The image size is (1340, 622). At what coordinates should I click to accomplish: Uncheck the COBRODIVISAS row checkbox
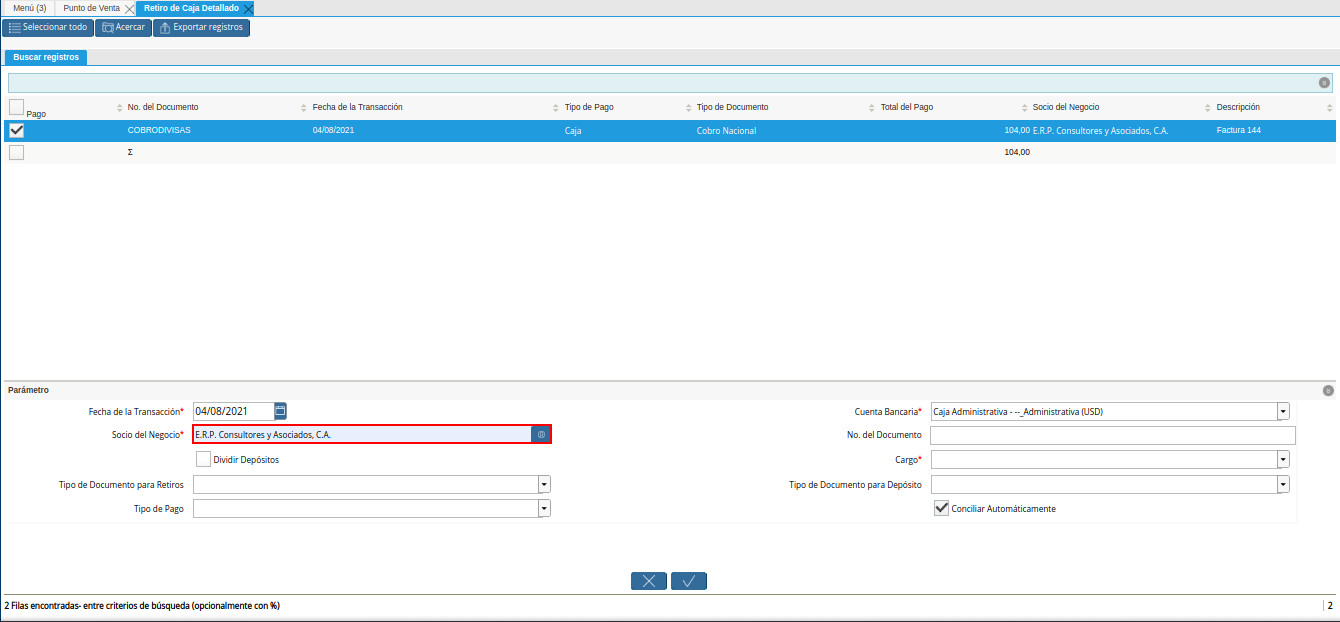(x=16, y=130)
